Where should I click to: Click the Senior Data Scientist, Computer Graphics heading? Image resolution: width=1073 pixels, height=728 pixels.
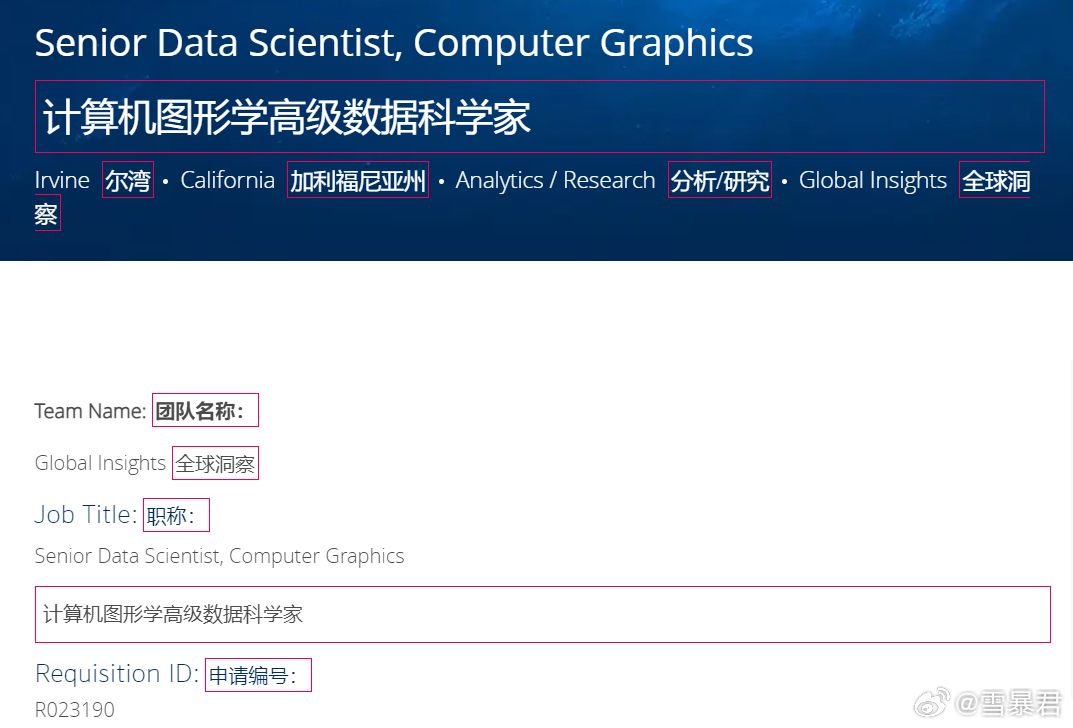coord(393,43)
